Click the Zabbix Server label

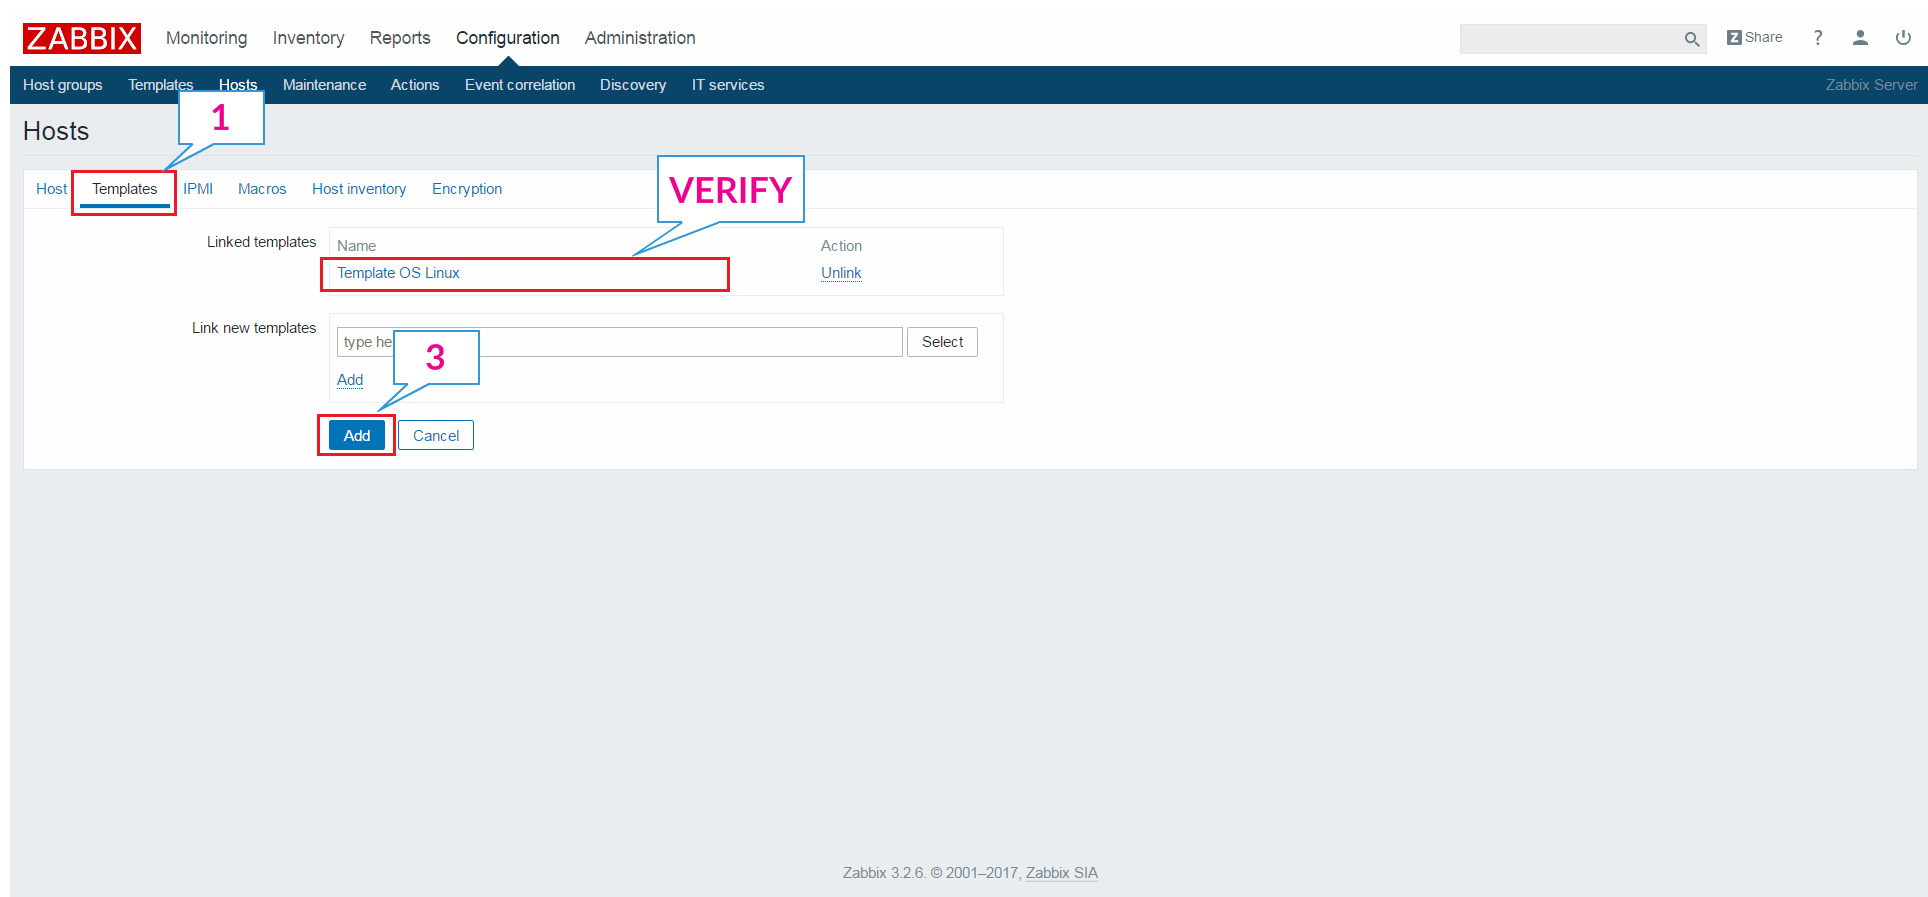pos(1871,85)
